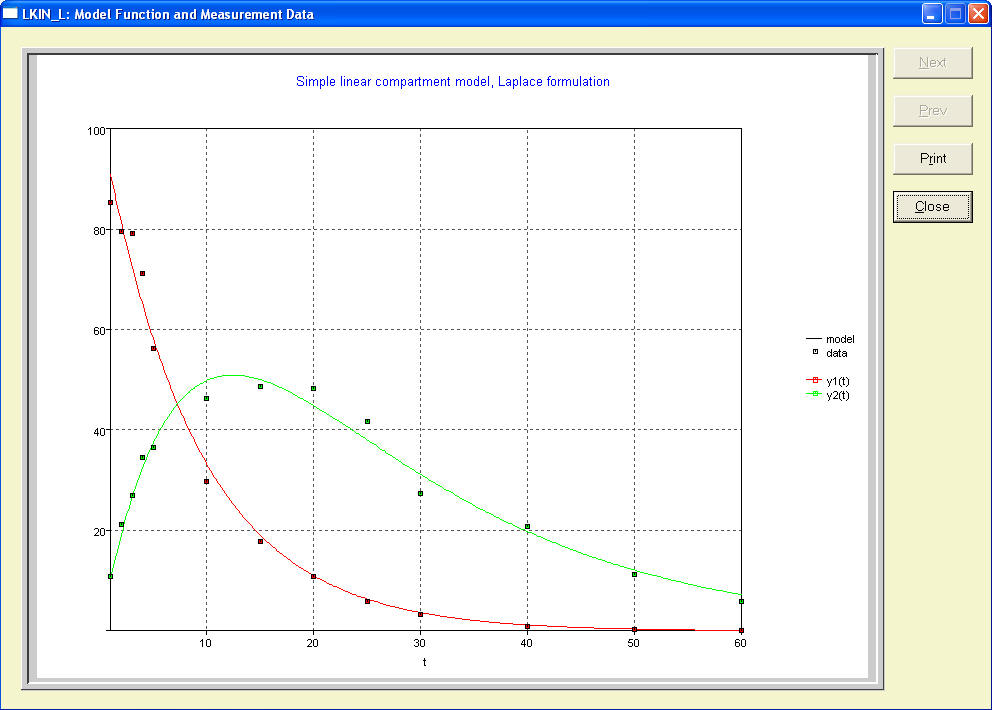
Task: Select the 'data' square marker in legend
Action: (816, 353)
